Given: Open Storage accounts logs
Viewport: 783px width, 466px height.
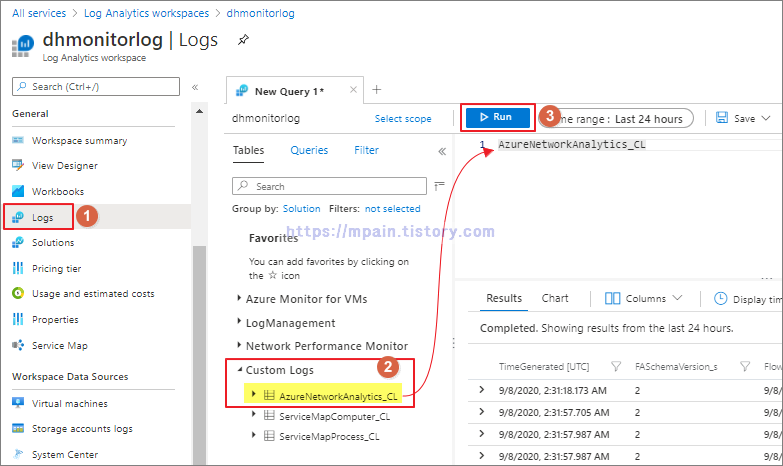Looking at the screenshot, I should pos(82,429).
